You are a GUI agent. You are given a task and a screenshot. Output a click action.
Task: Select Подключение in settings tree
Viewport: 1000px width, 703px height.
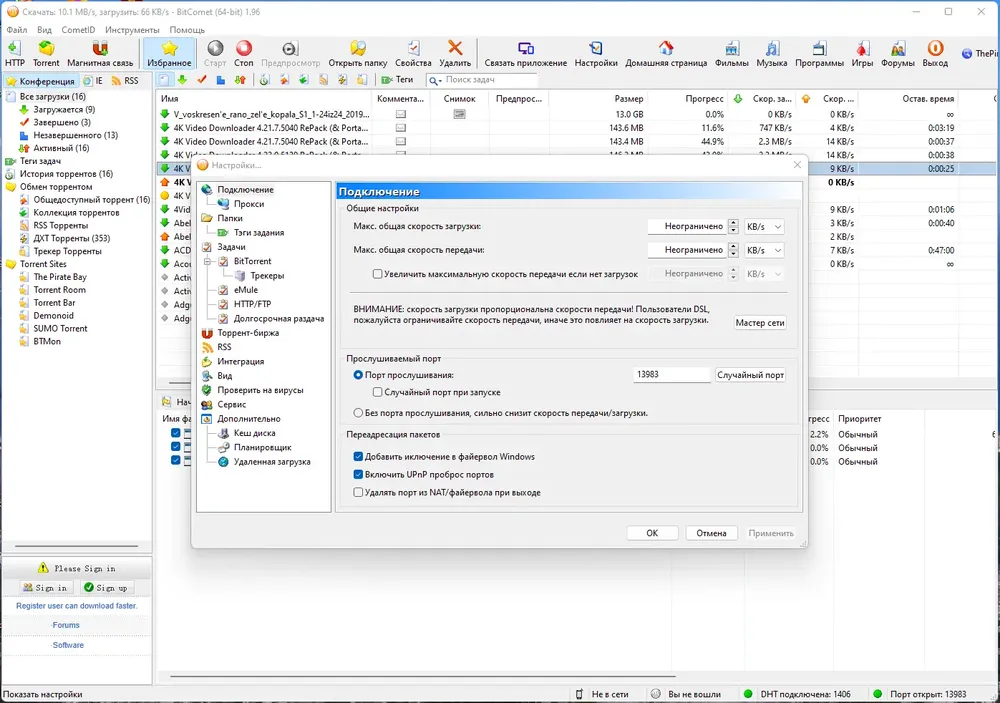click(x=245, y=189)
